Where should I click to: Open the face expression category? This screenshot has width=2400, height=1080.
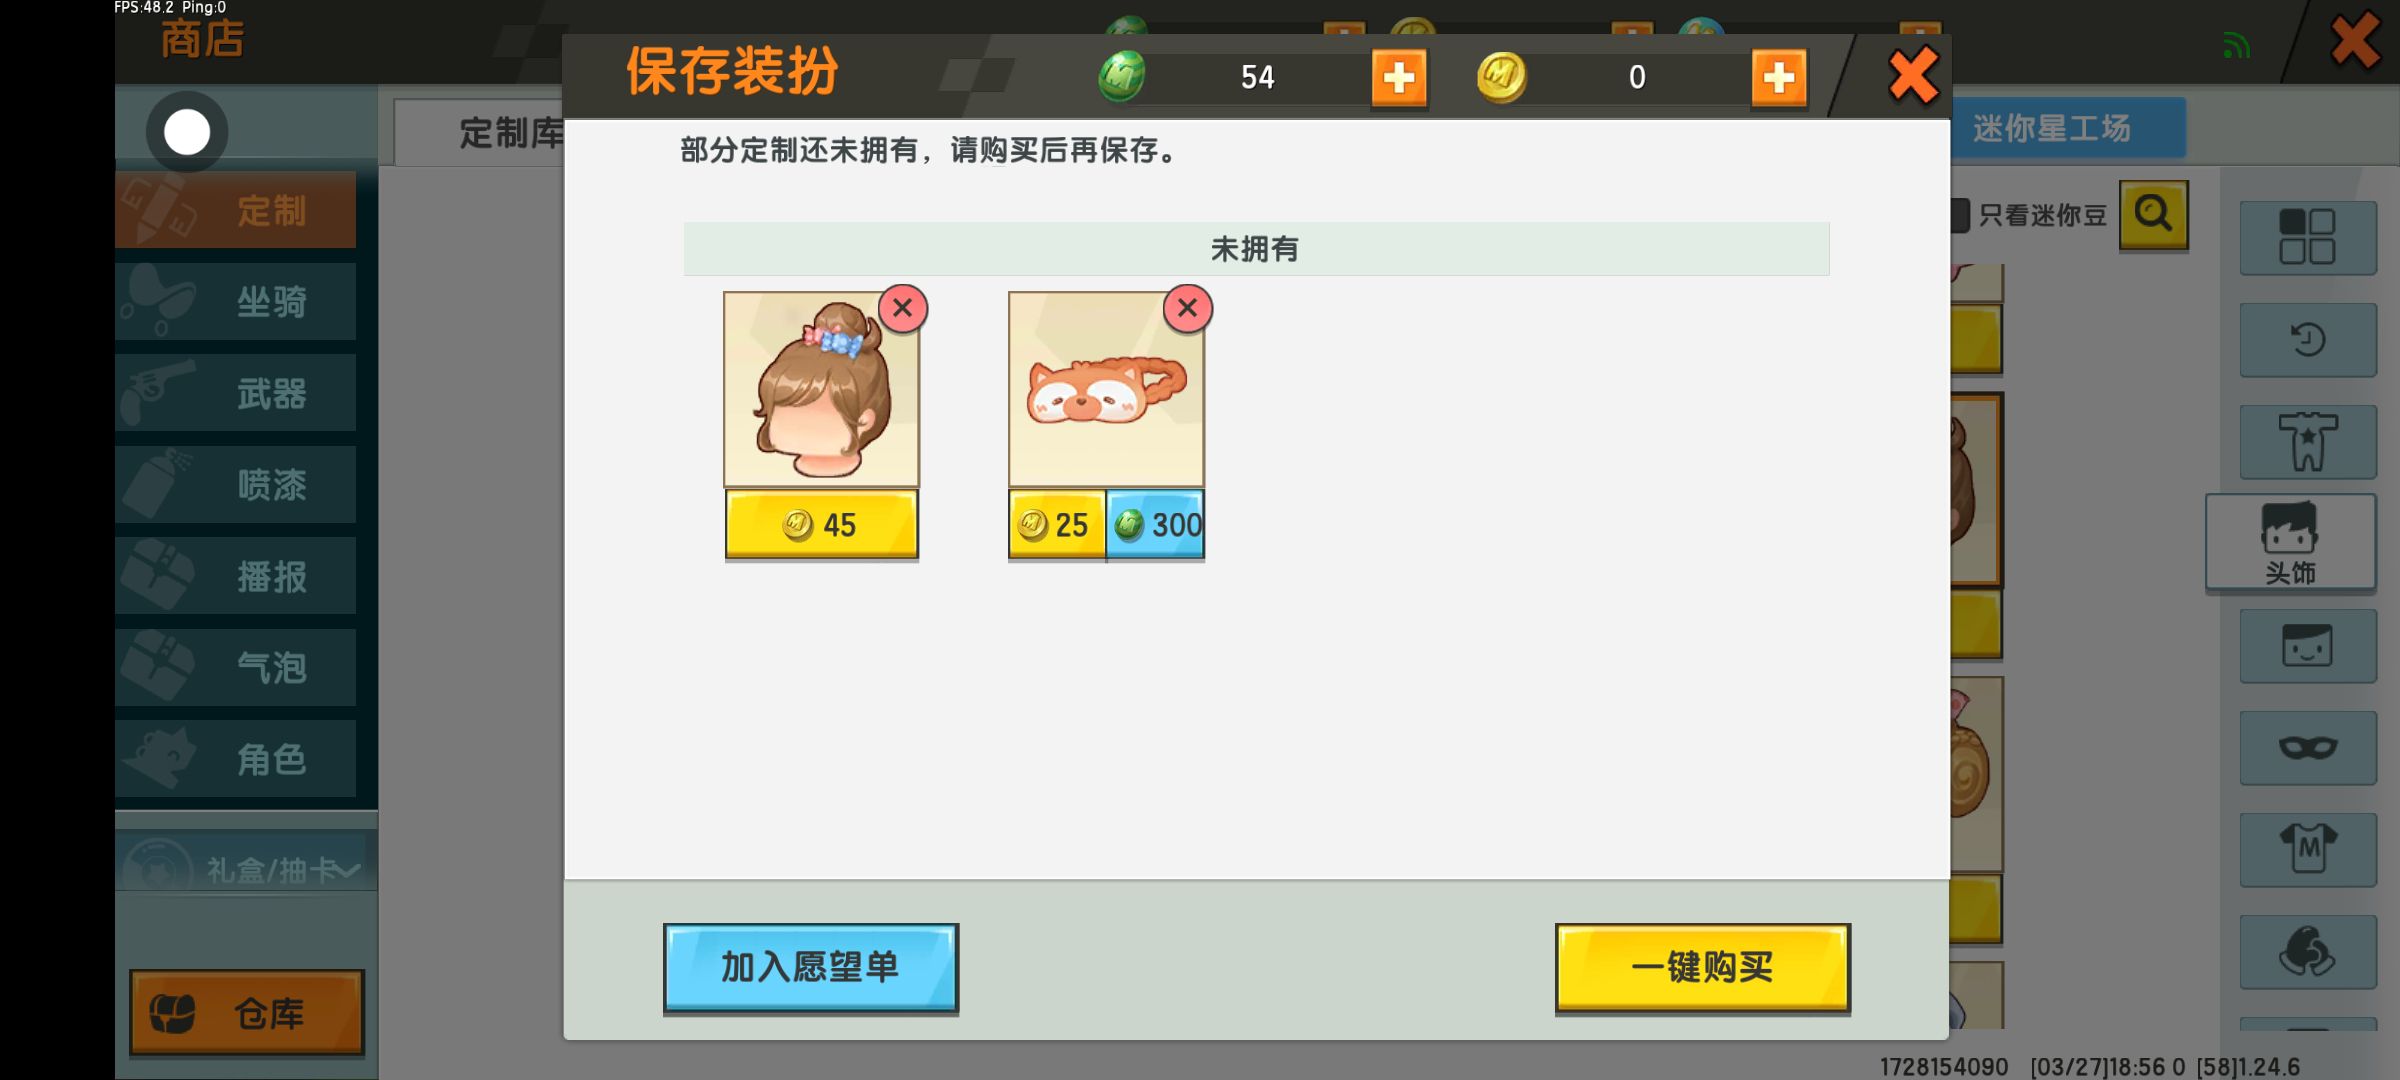tap(2308, 646)
